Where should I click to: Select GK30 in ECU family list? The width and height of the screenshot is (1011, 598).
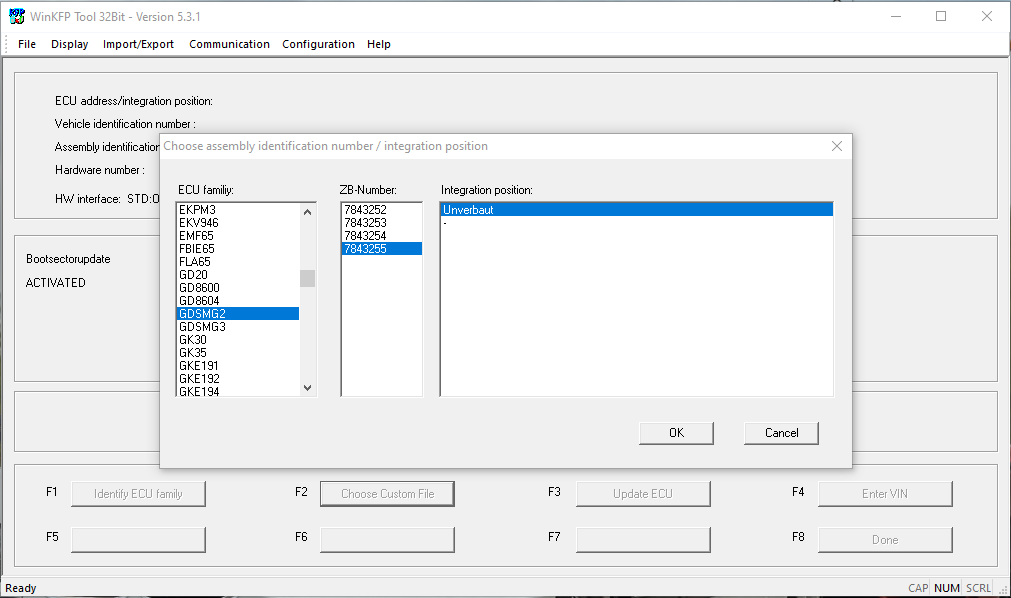click(x=237, y=339)
